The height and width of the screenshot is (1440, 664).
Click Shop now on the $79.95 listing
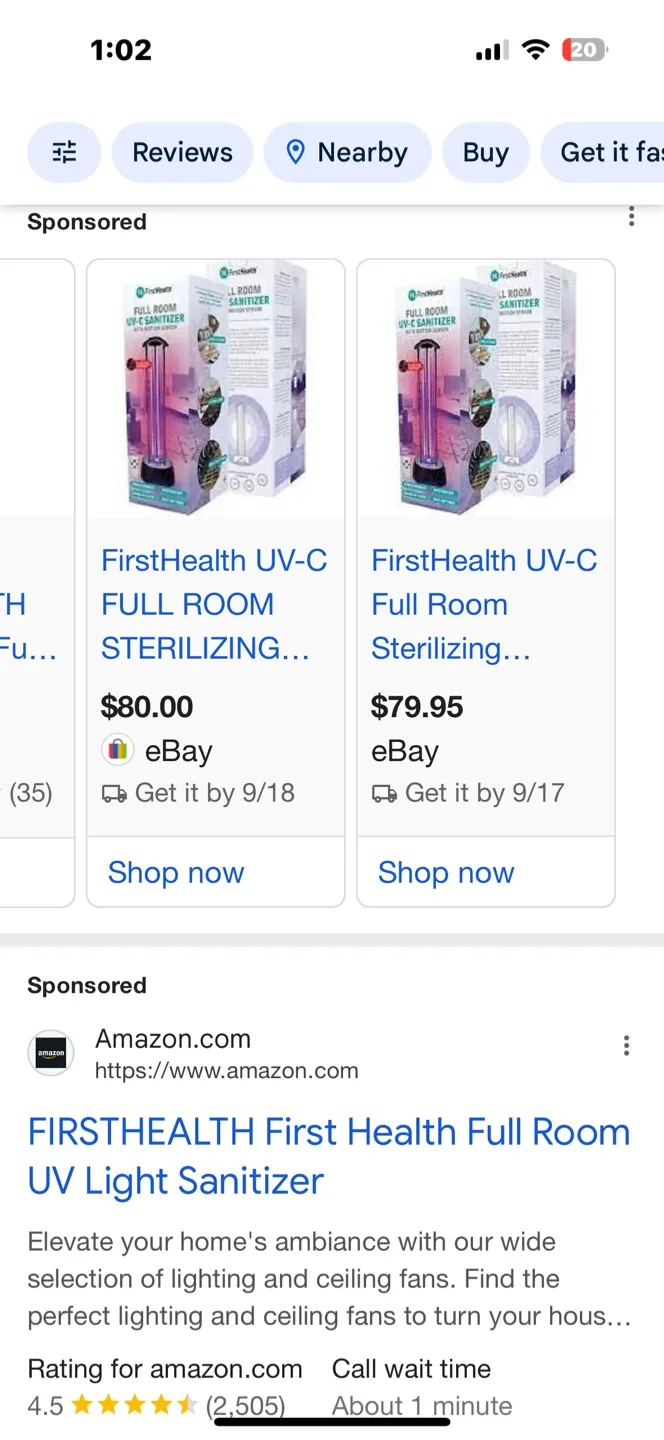(x=446, y=872)
